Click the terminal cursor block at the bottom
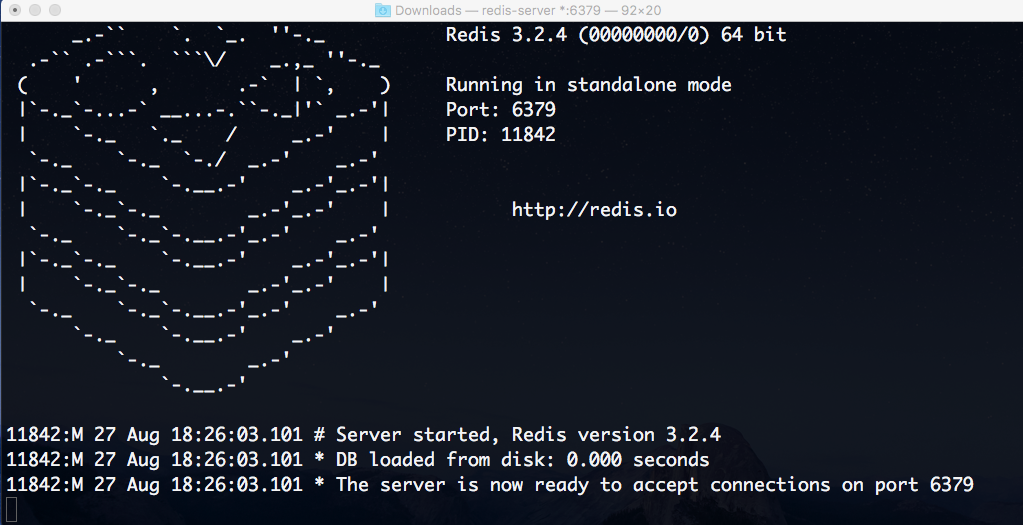This screenshot has width=1023, height=525. tap(11, 509)
